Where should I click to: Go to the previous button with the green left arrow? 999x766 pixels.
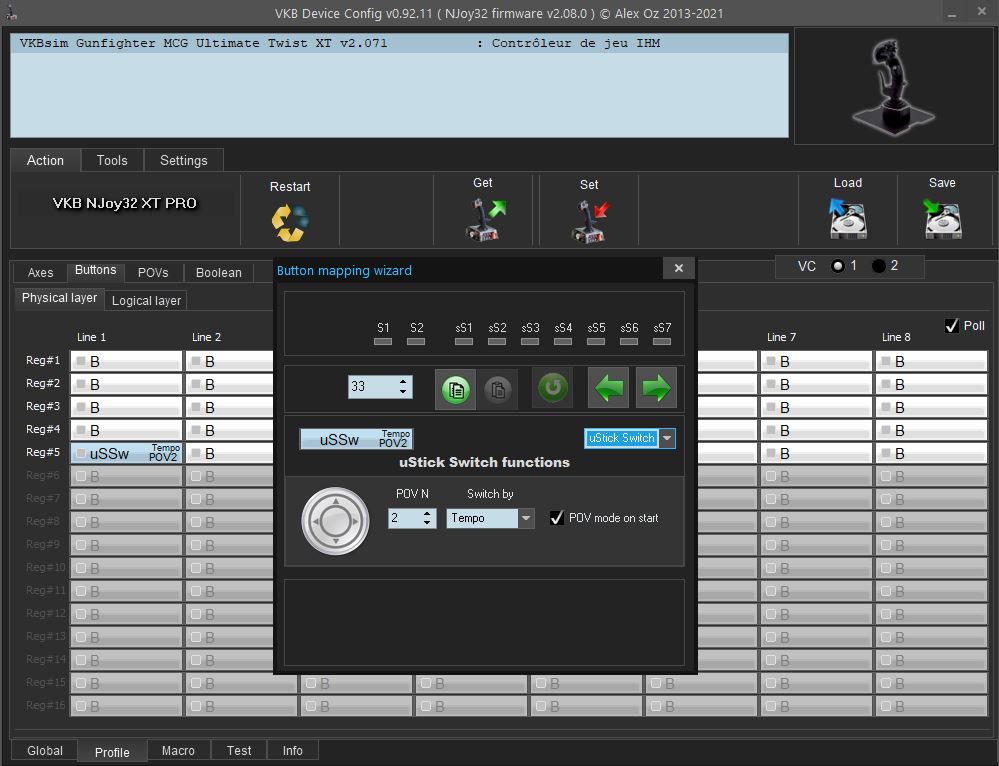pyautogui.click(x=608, y=387)
